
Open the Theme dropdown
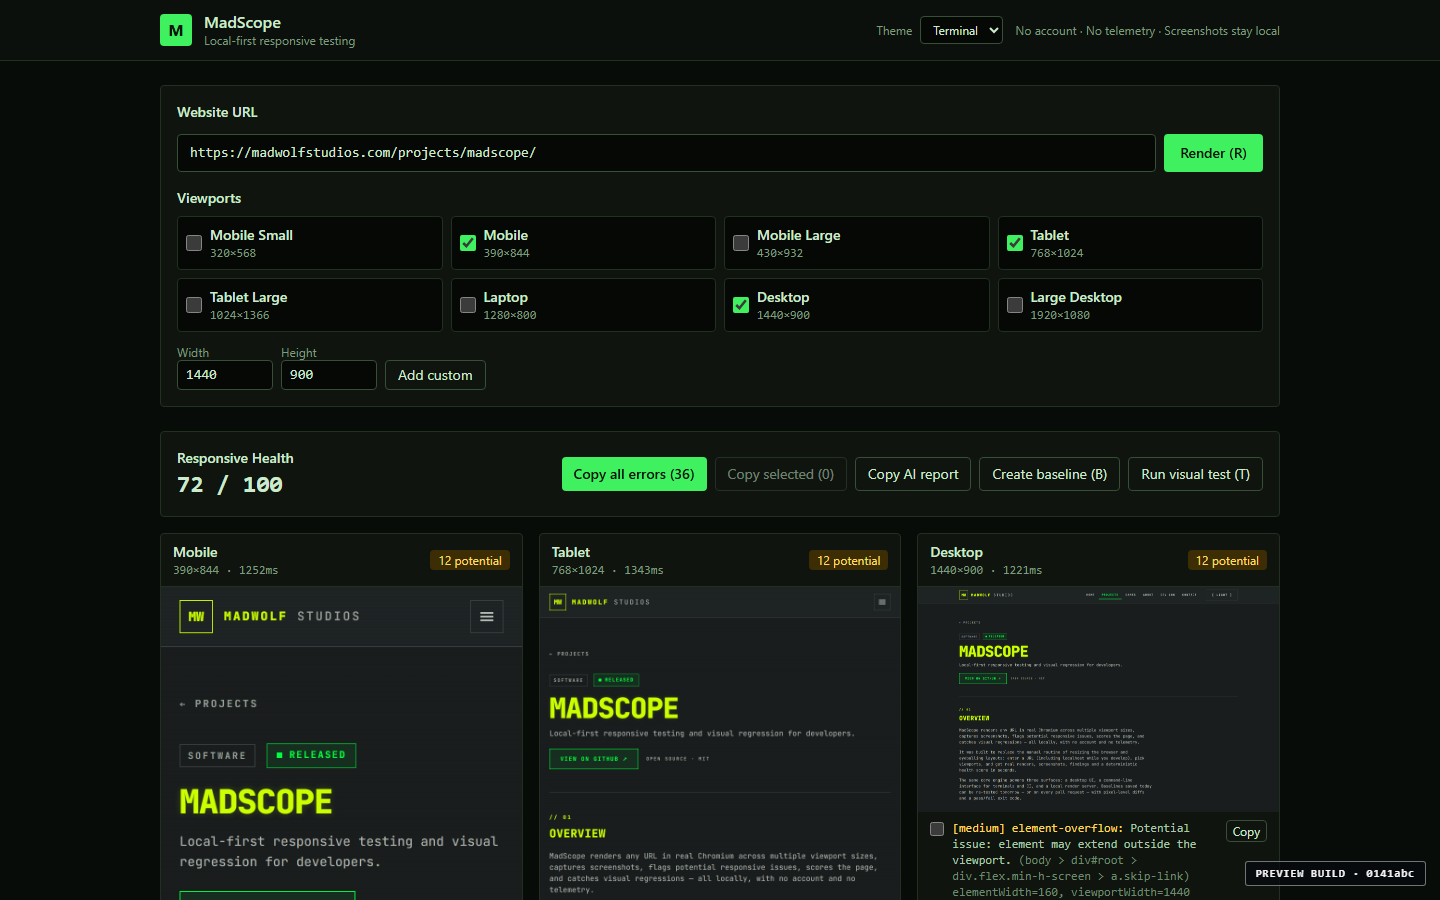click(x=961, y=31)
